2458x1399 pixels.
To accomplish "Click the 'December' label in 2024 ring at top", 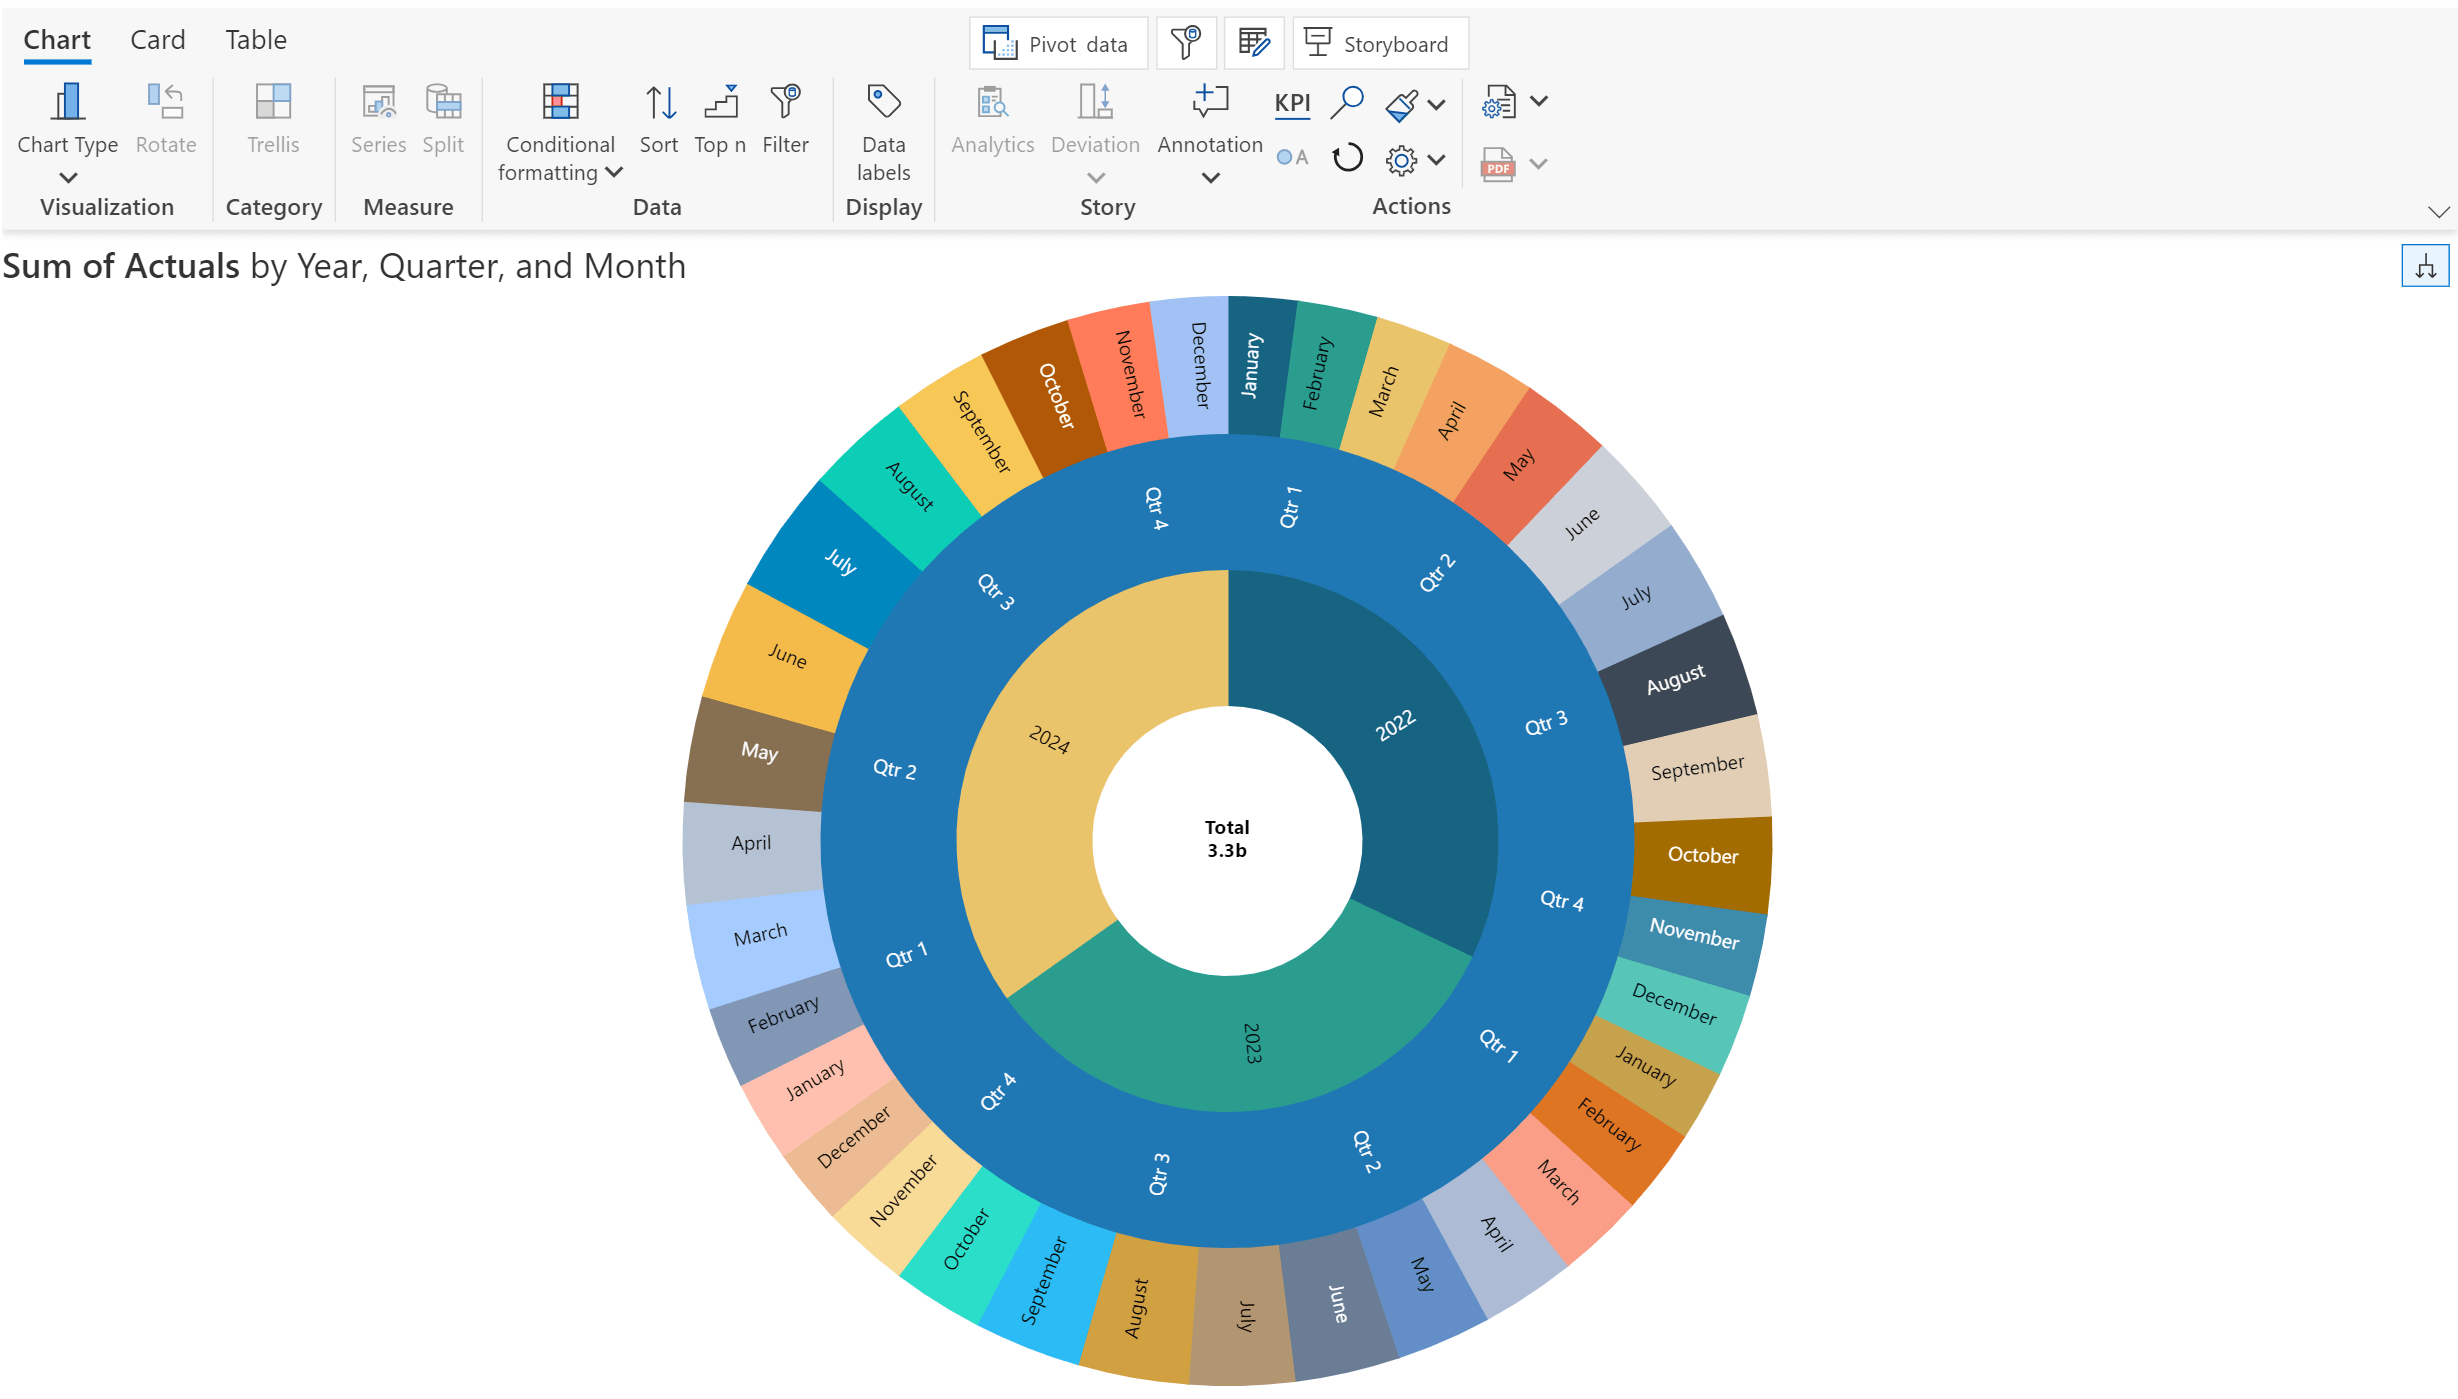I will (1200, 364).
